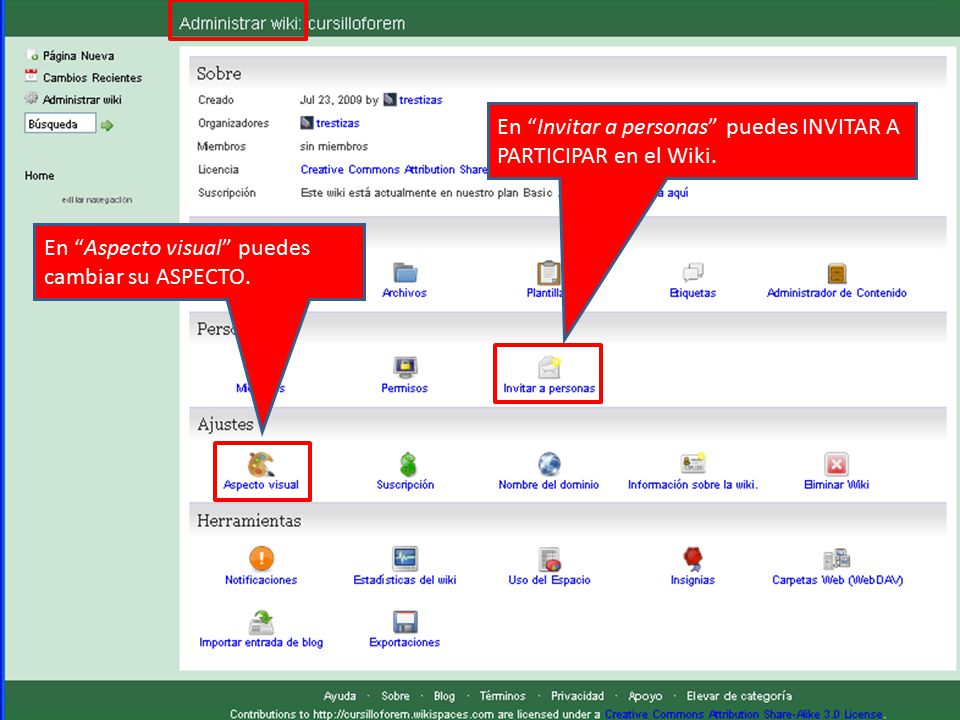Open trestizas profile link in Organizadores row
This screenshot has width=960, height=720.
click(337, 123)
